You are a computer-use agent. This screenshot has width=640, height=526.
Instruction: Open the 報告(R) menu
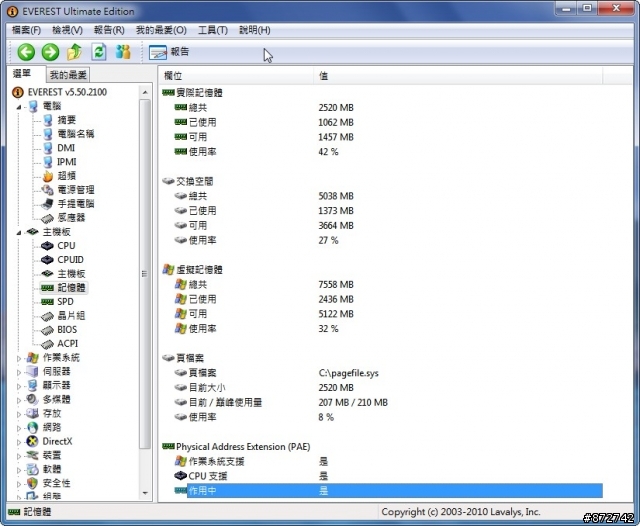(x=109, y=30)
